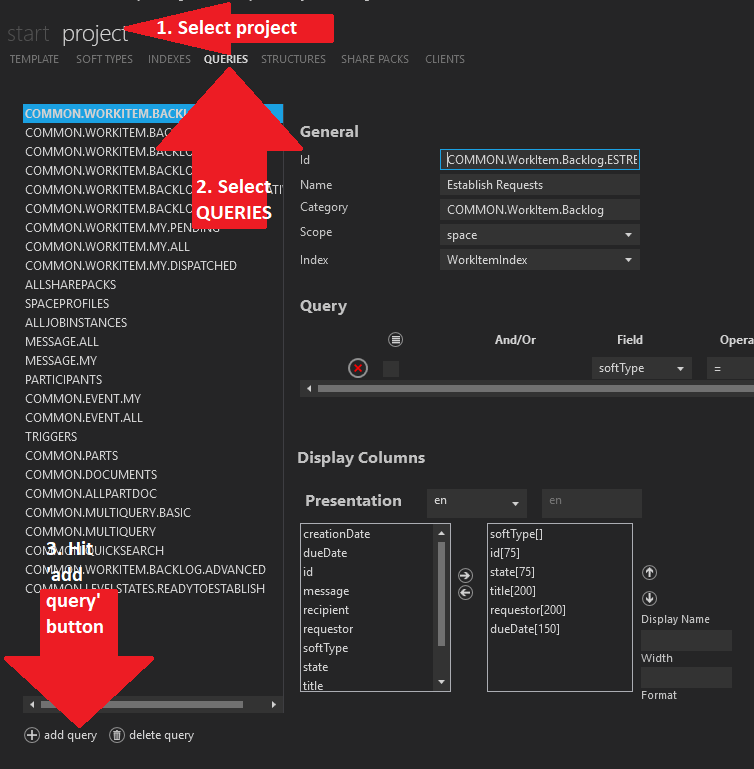Select query COMMON.ALLPARTDOC

coord(153,494)
